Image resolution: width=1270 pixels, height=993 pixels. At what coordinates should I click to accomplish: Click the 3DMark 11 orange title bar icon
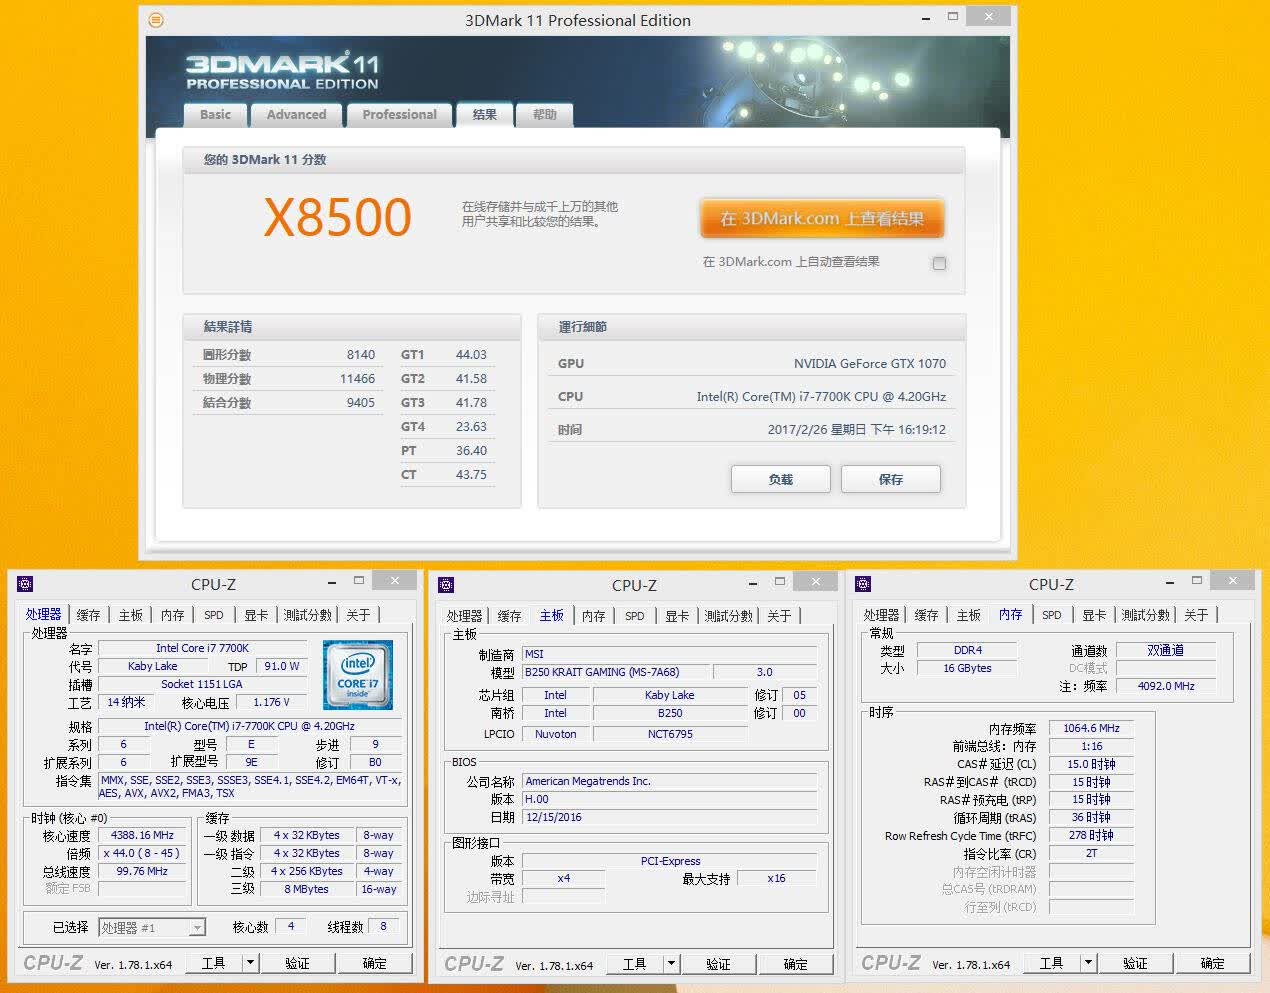coord(156,20)
